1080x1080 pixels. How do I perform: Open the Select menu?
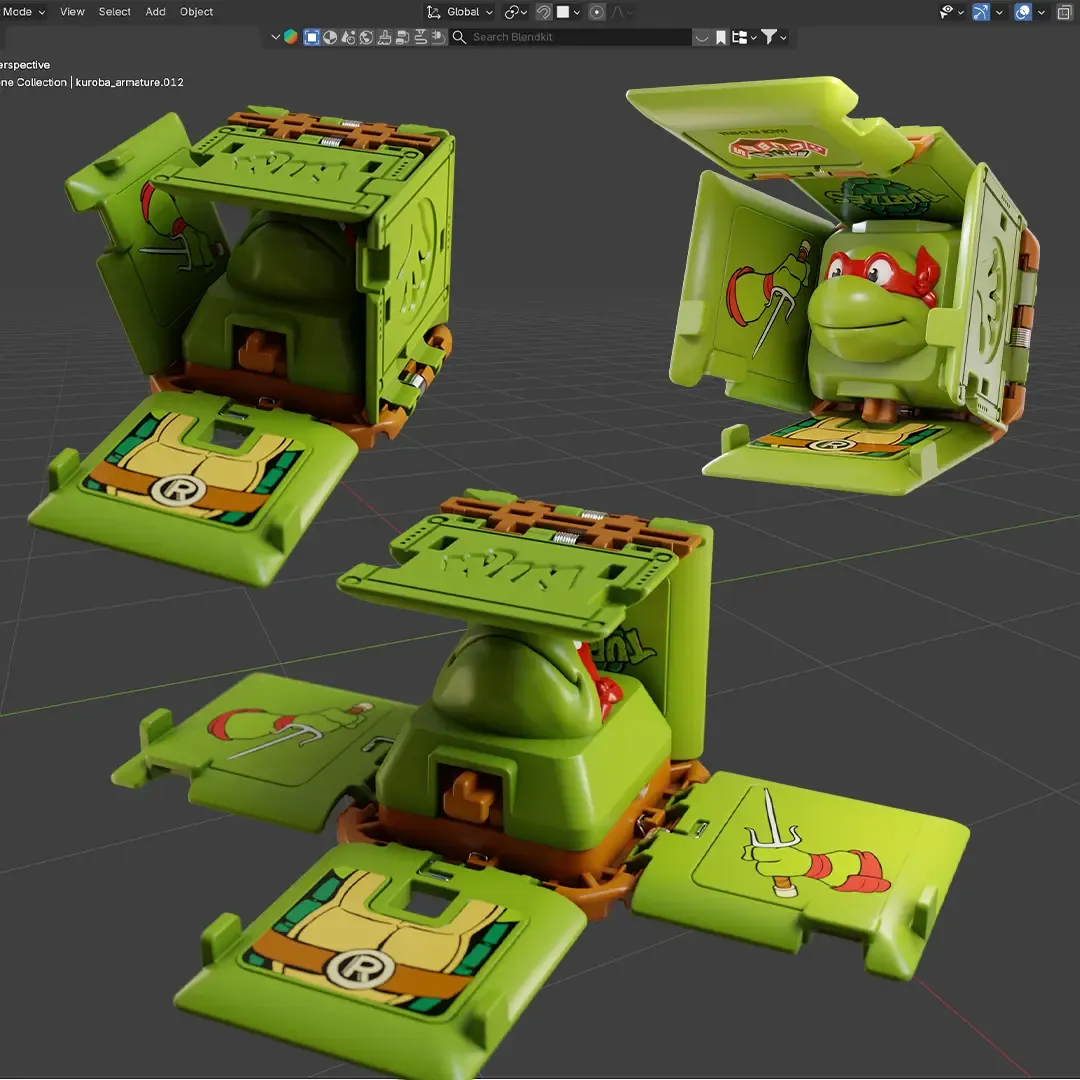pos(114,12)
